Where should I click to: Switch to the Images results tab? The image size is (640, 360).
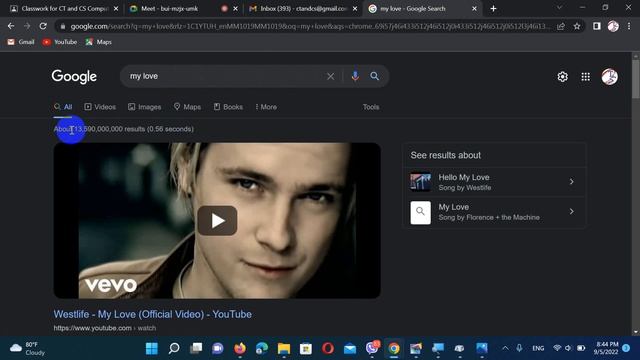tap(144, 107)
